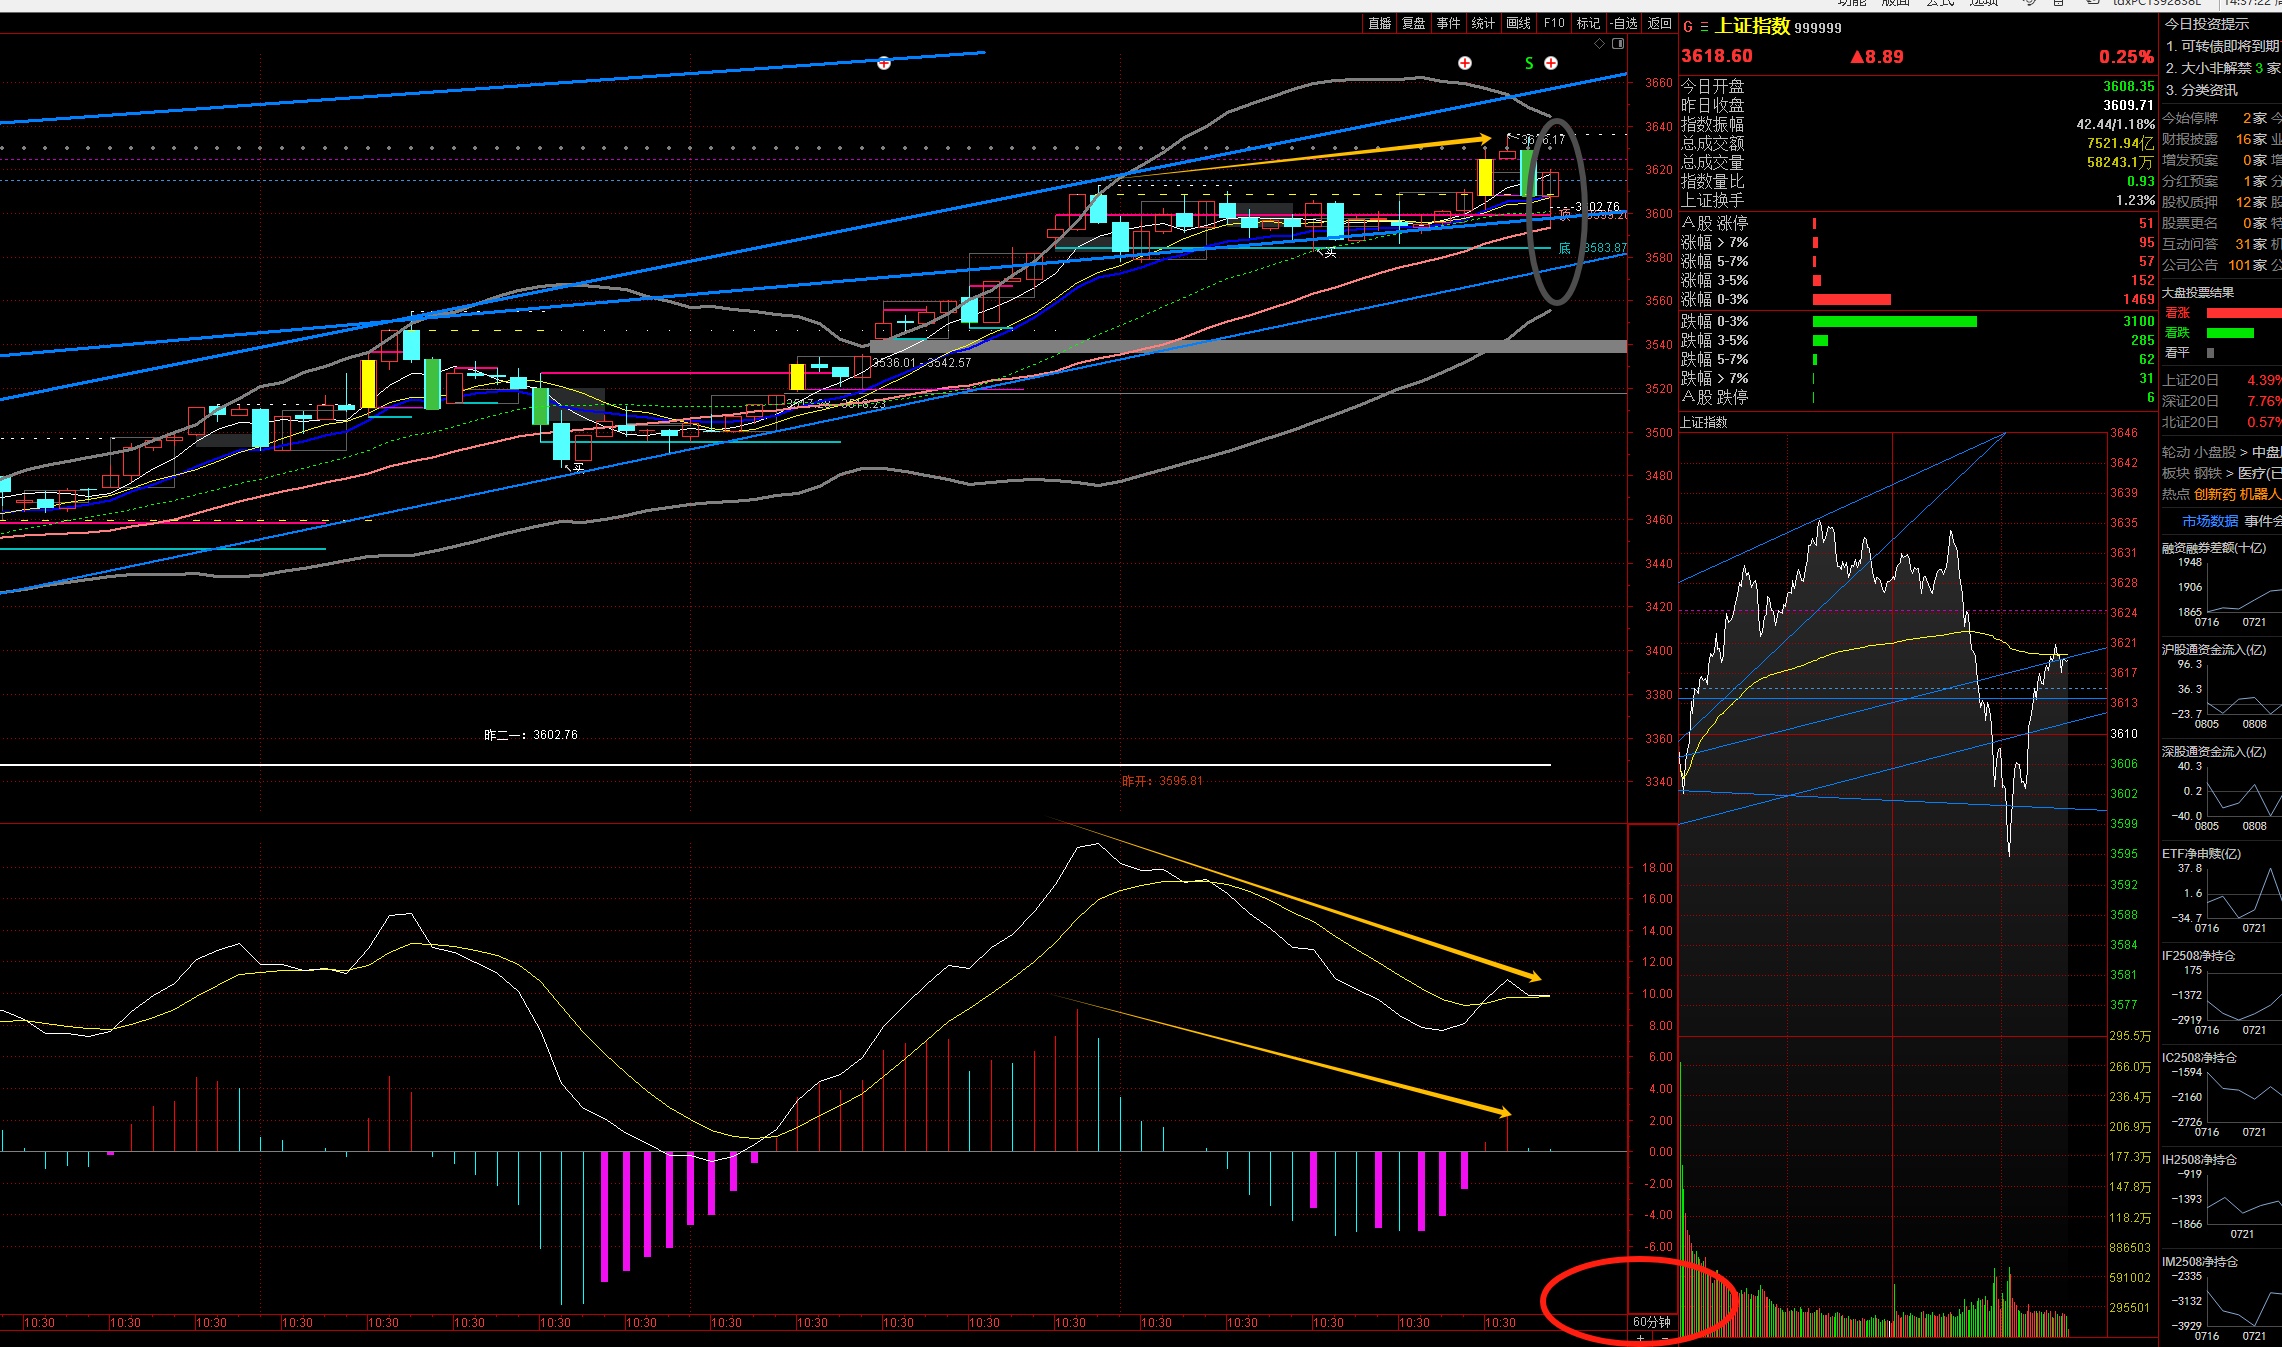Select the 市场数据 tab
The width and height of the screenshot is (2282, 1347).
coord(2210,521)
